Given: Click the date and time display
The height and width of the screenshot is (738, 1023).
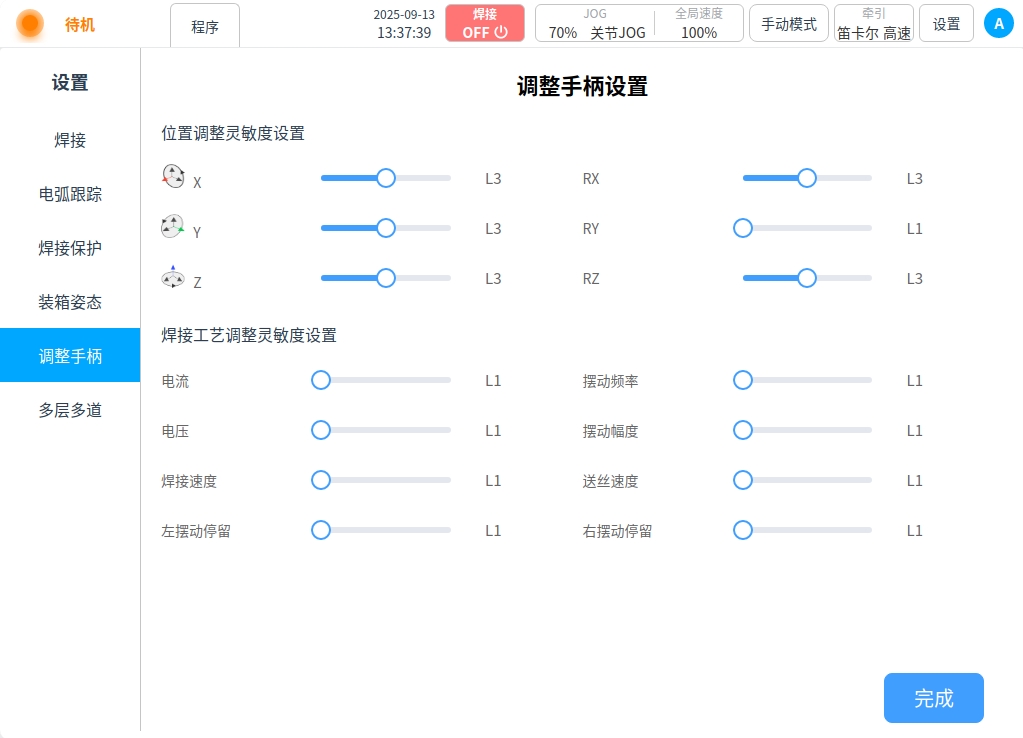Looking at the screenshot, I should click(x=404, y=24).
